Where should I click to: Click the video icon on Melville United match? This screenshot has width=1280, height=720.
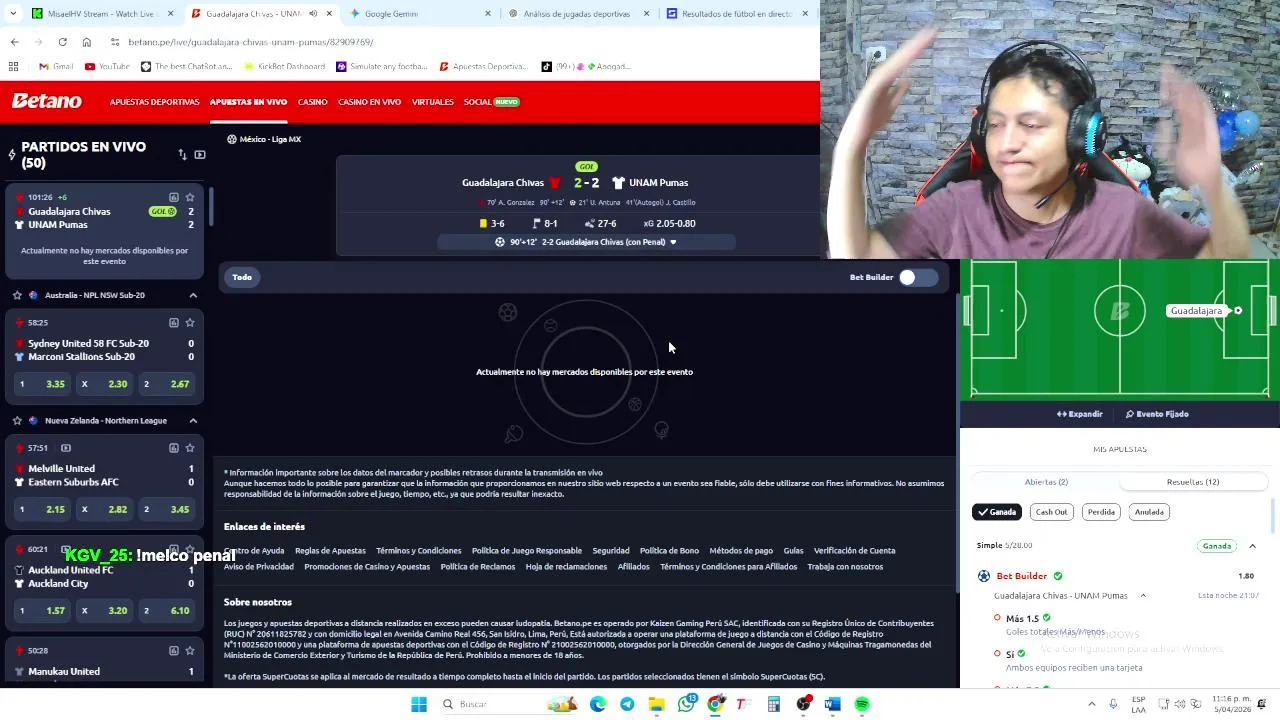coord(65,448)
